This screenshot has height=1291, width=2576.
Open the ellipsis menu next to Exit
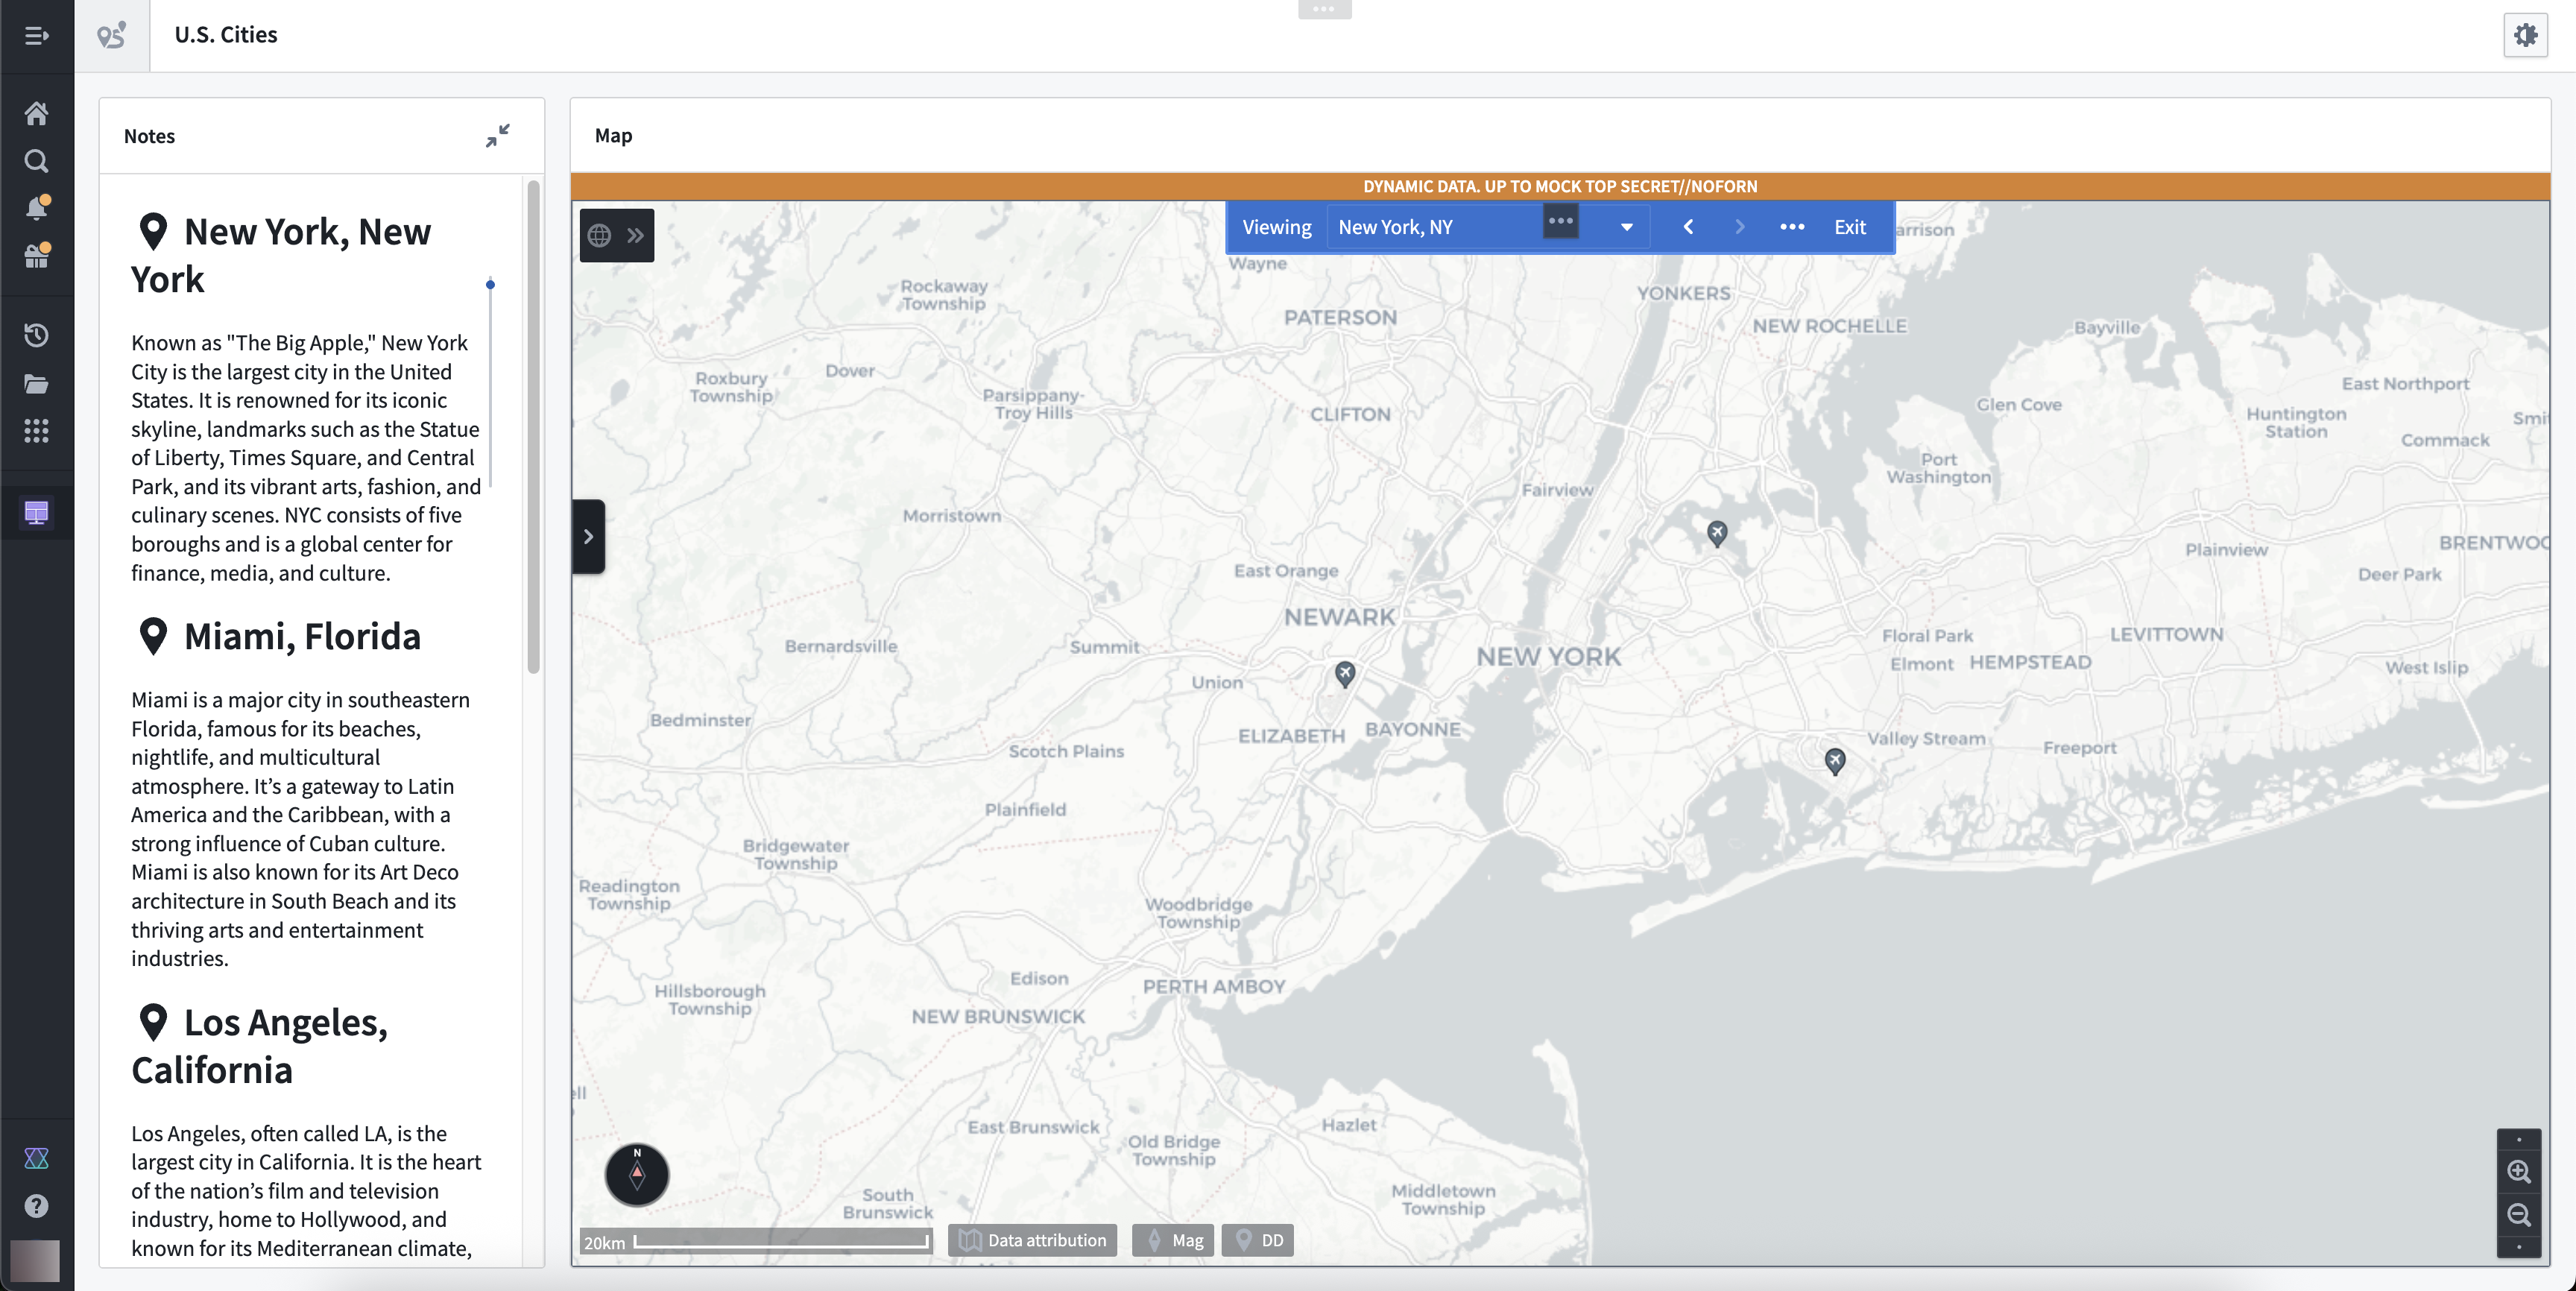pyautogui.click(x=1791, y=226)
